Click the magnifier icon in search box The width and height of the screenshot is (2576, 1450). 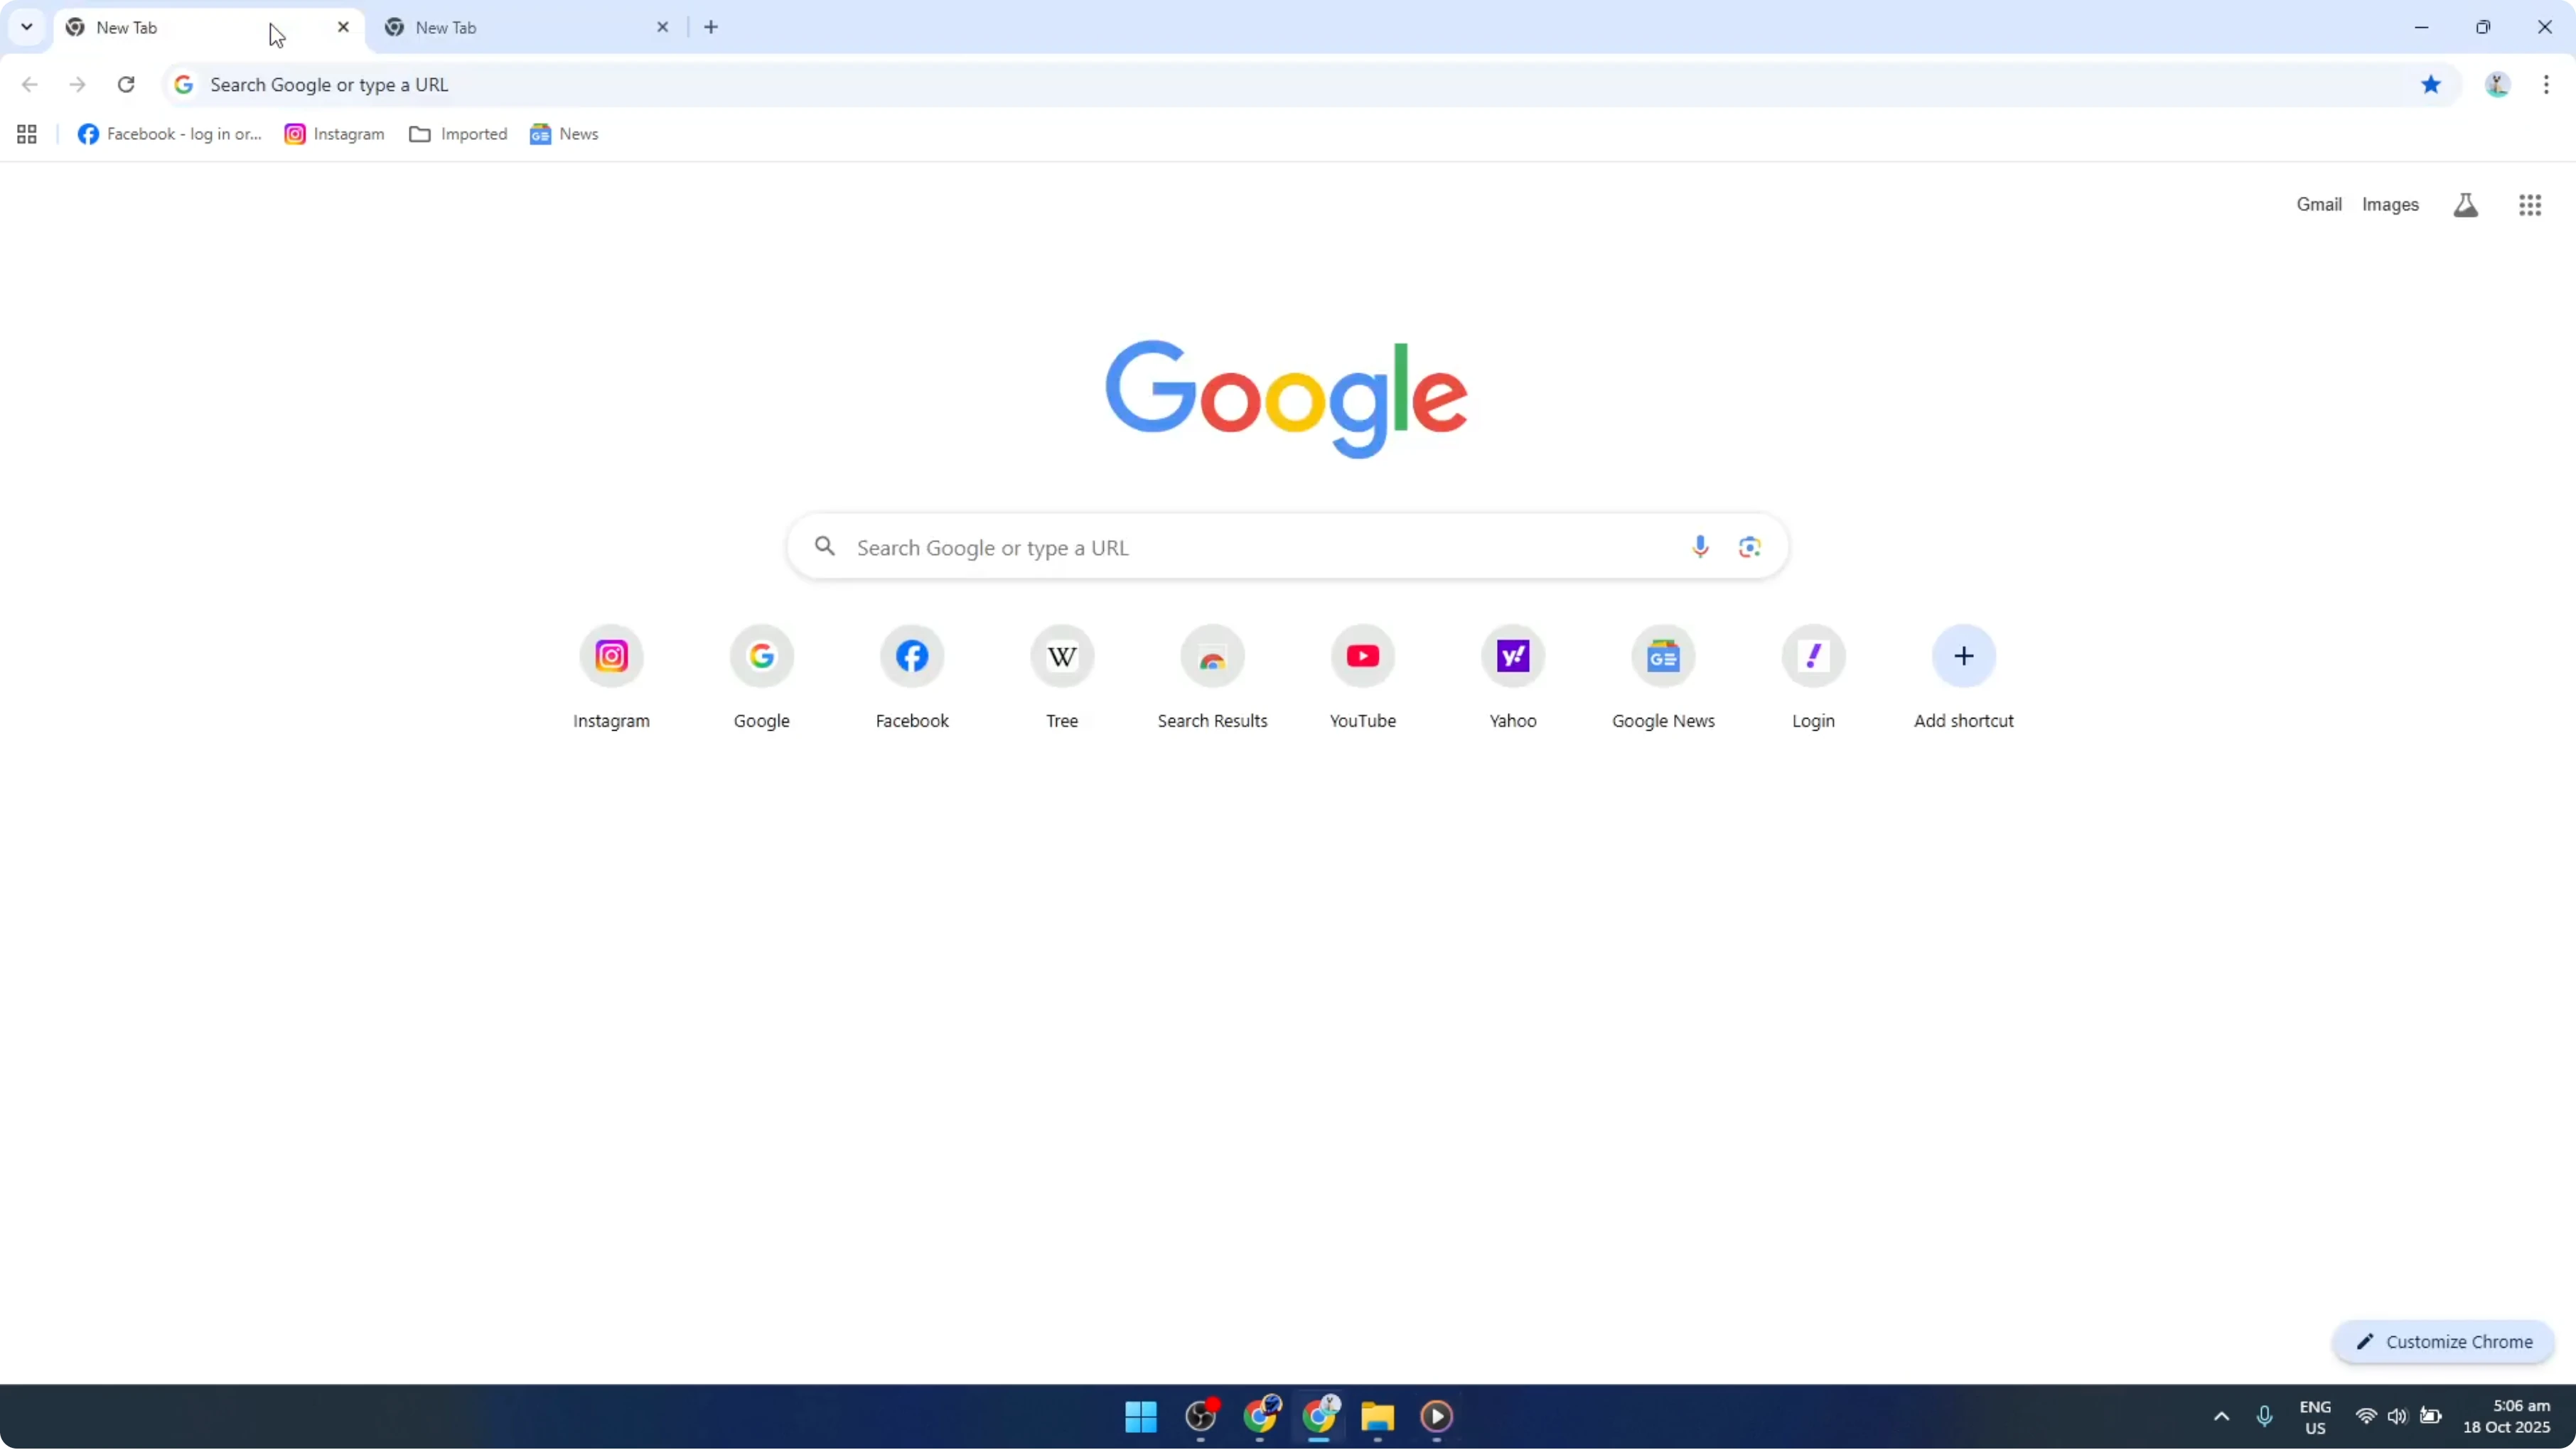[825, 546]
